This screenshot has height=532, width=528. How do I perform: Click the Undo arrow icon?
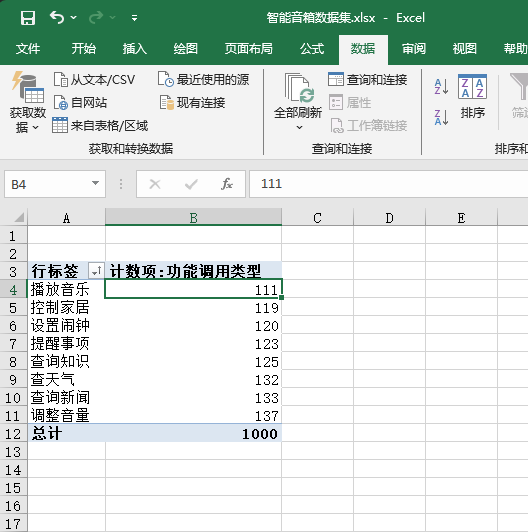point(57,17)
